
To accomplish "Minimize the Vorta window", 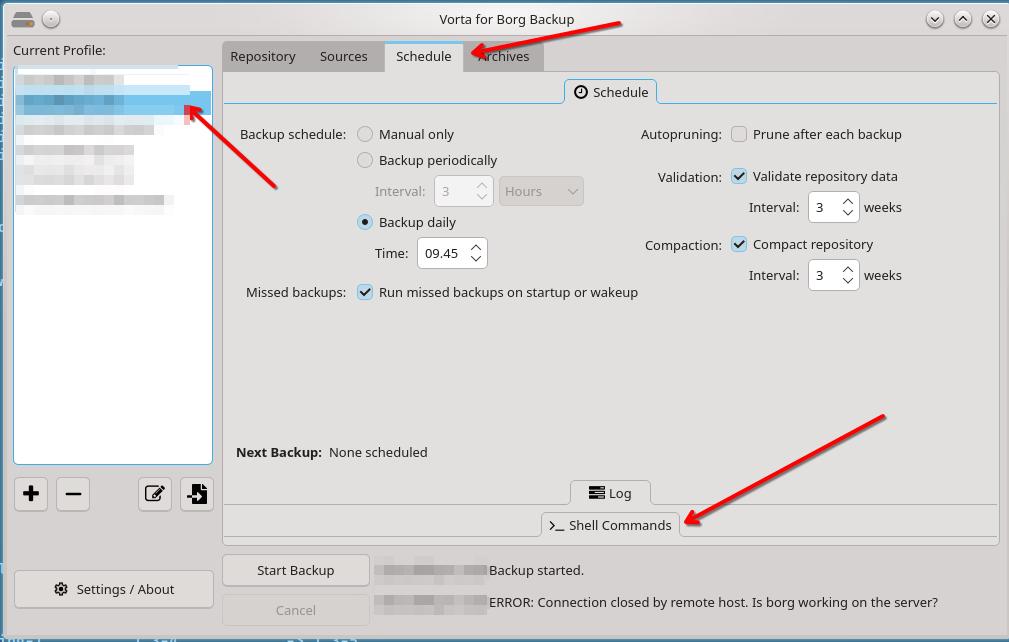I will click(x=934, y=19).
